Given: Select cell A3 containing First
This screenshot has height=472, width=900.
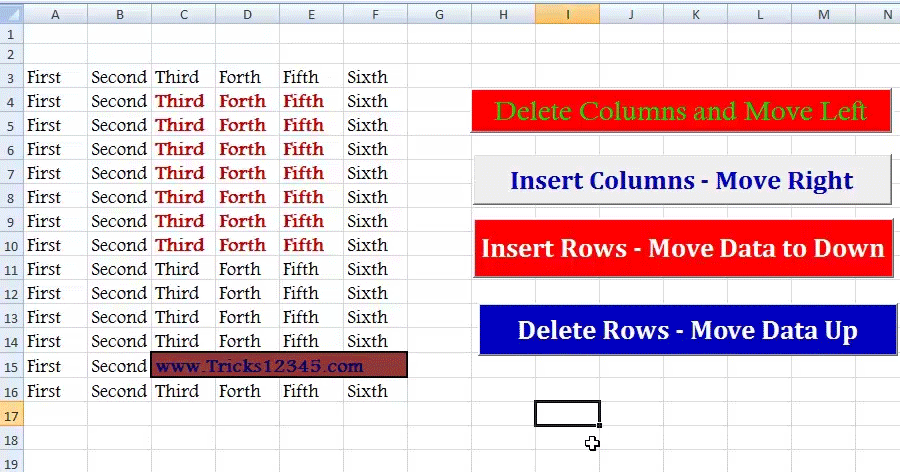Looking at the screenshot, I should [x=56, y=77].
